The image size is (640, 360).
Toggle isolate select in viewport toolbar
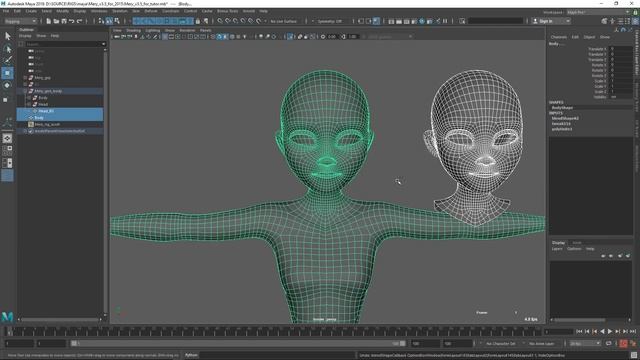click(x=290, y=37)
